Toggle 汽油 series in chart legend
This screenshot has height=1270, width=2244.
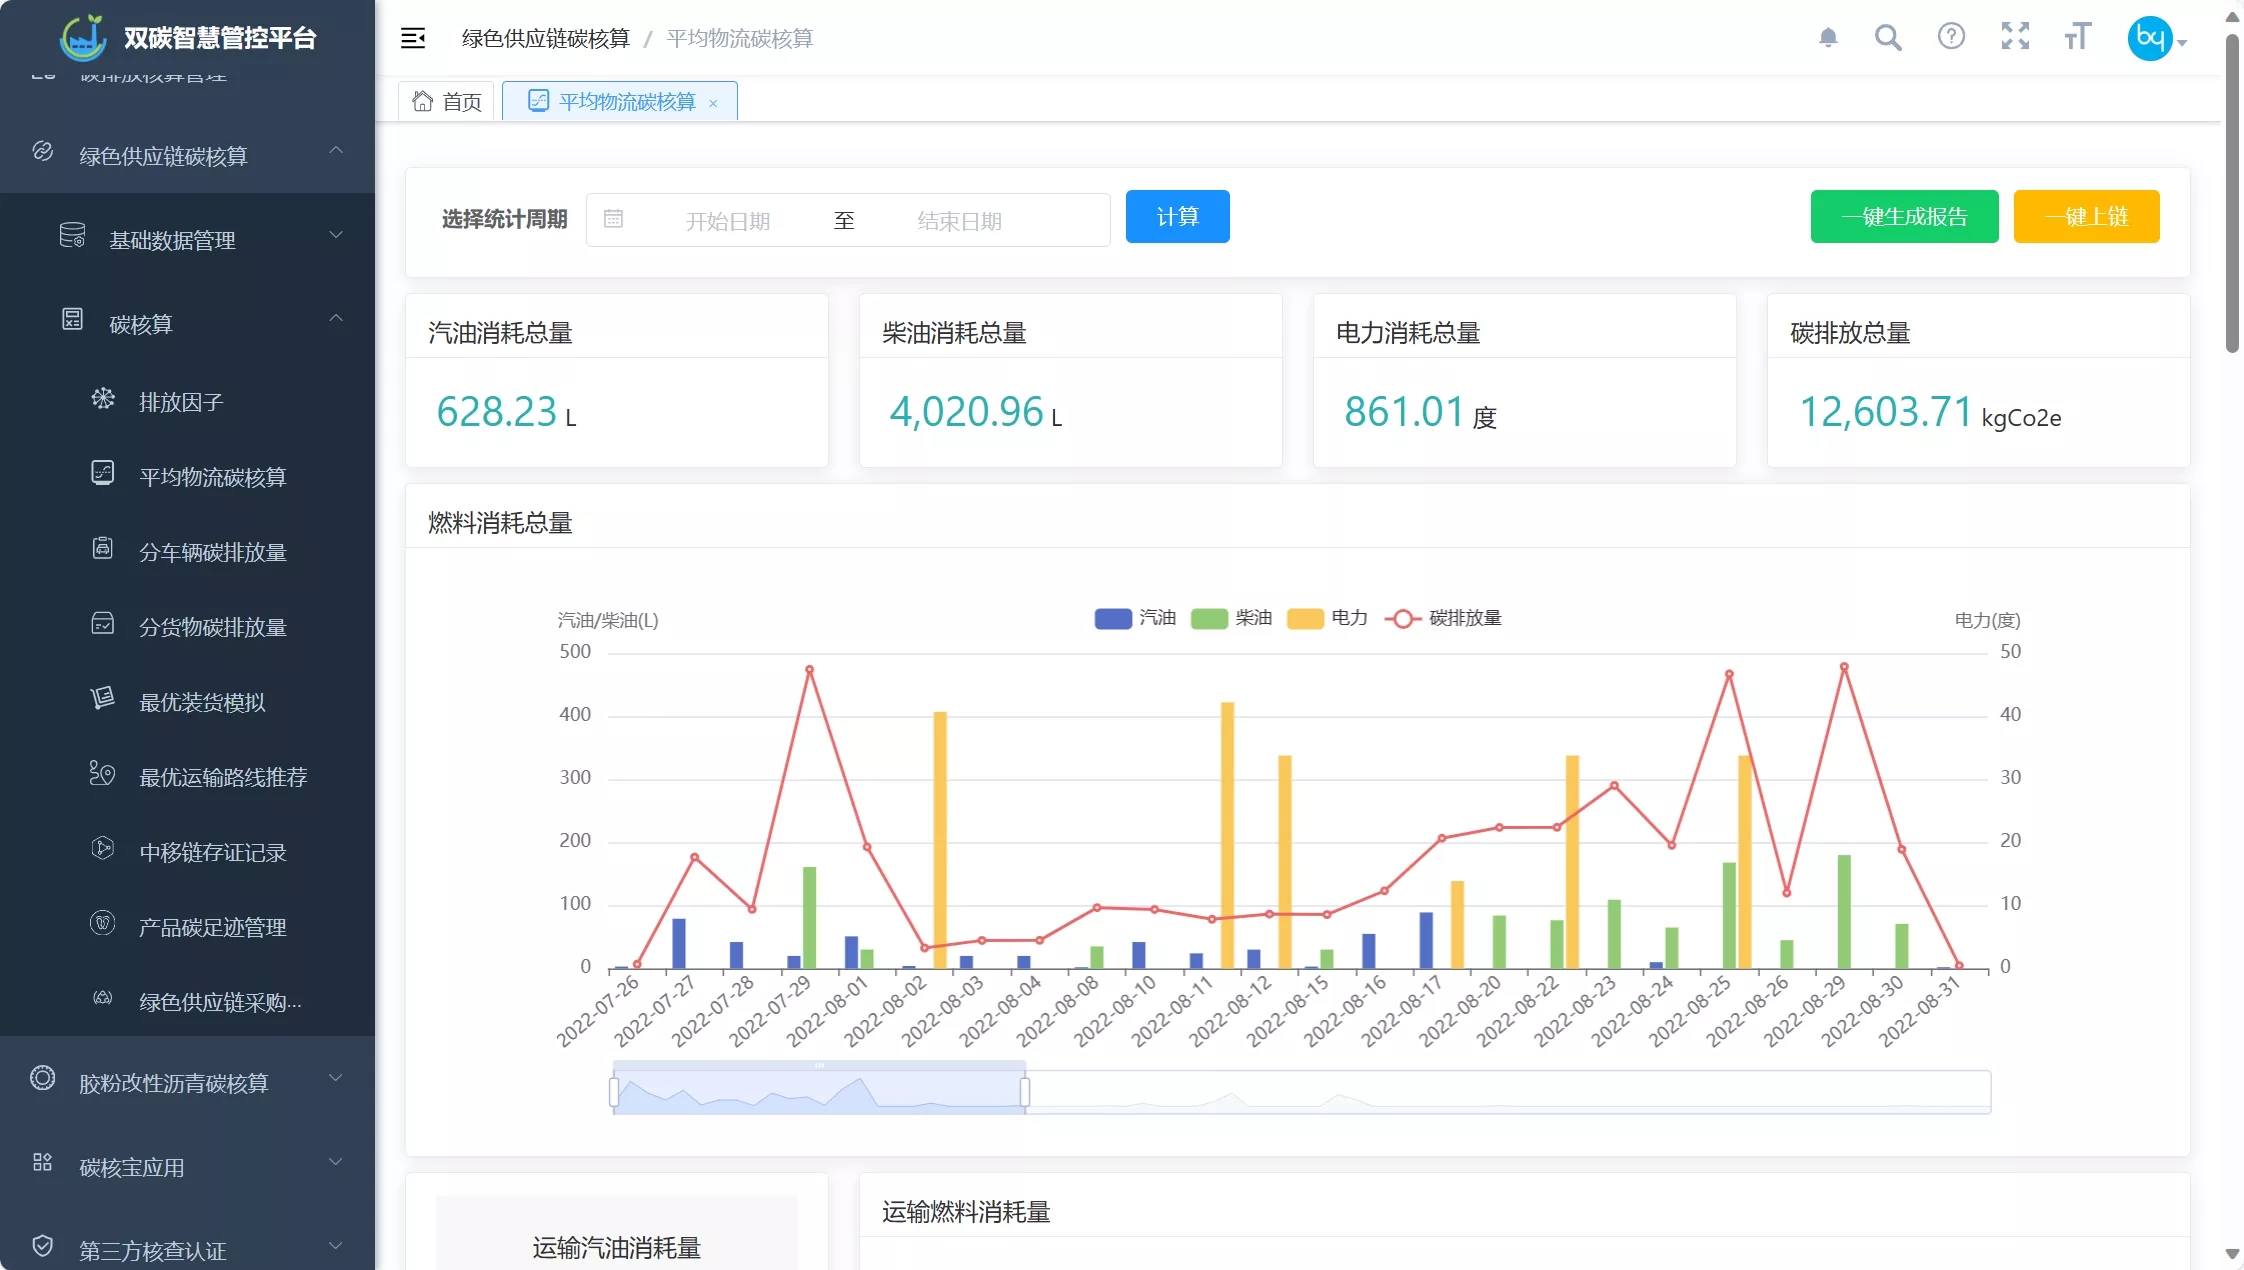pyautogui.click(x=1136, y=618)
